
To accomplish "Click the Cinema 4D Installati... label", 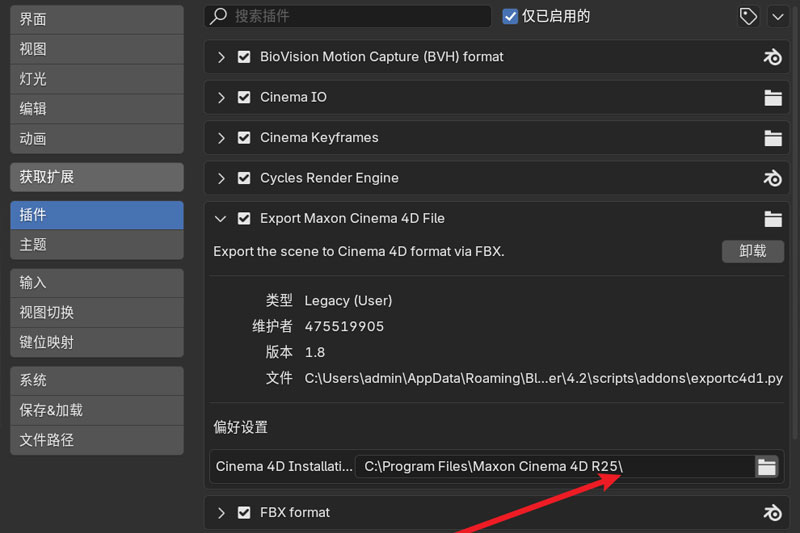I will [x=284, y=467].
